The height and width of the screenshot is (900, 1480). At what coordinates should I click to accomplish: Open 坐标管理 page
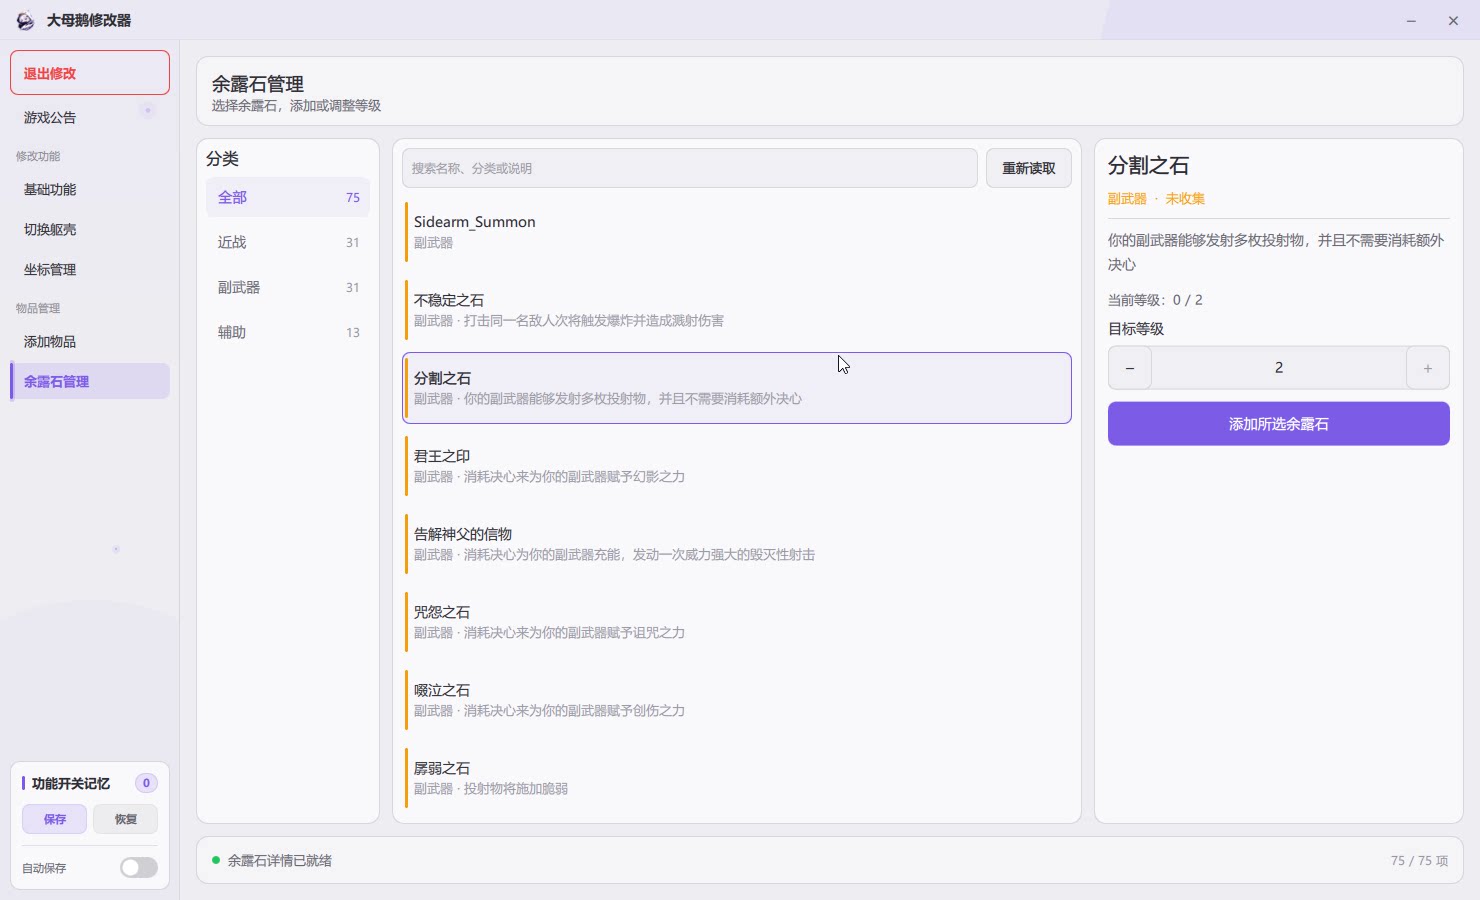[x=90, y=269]
